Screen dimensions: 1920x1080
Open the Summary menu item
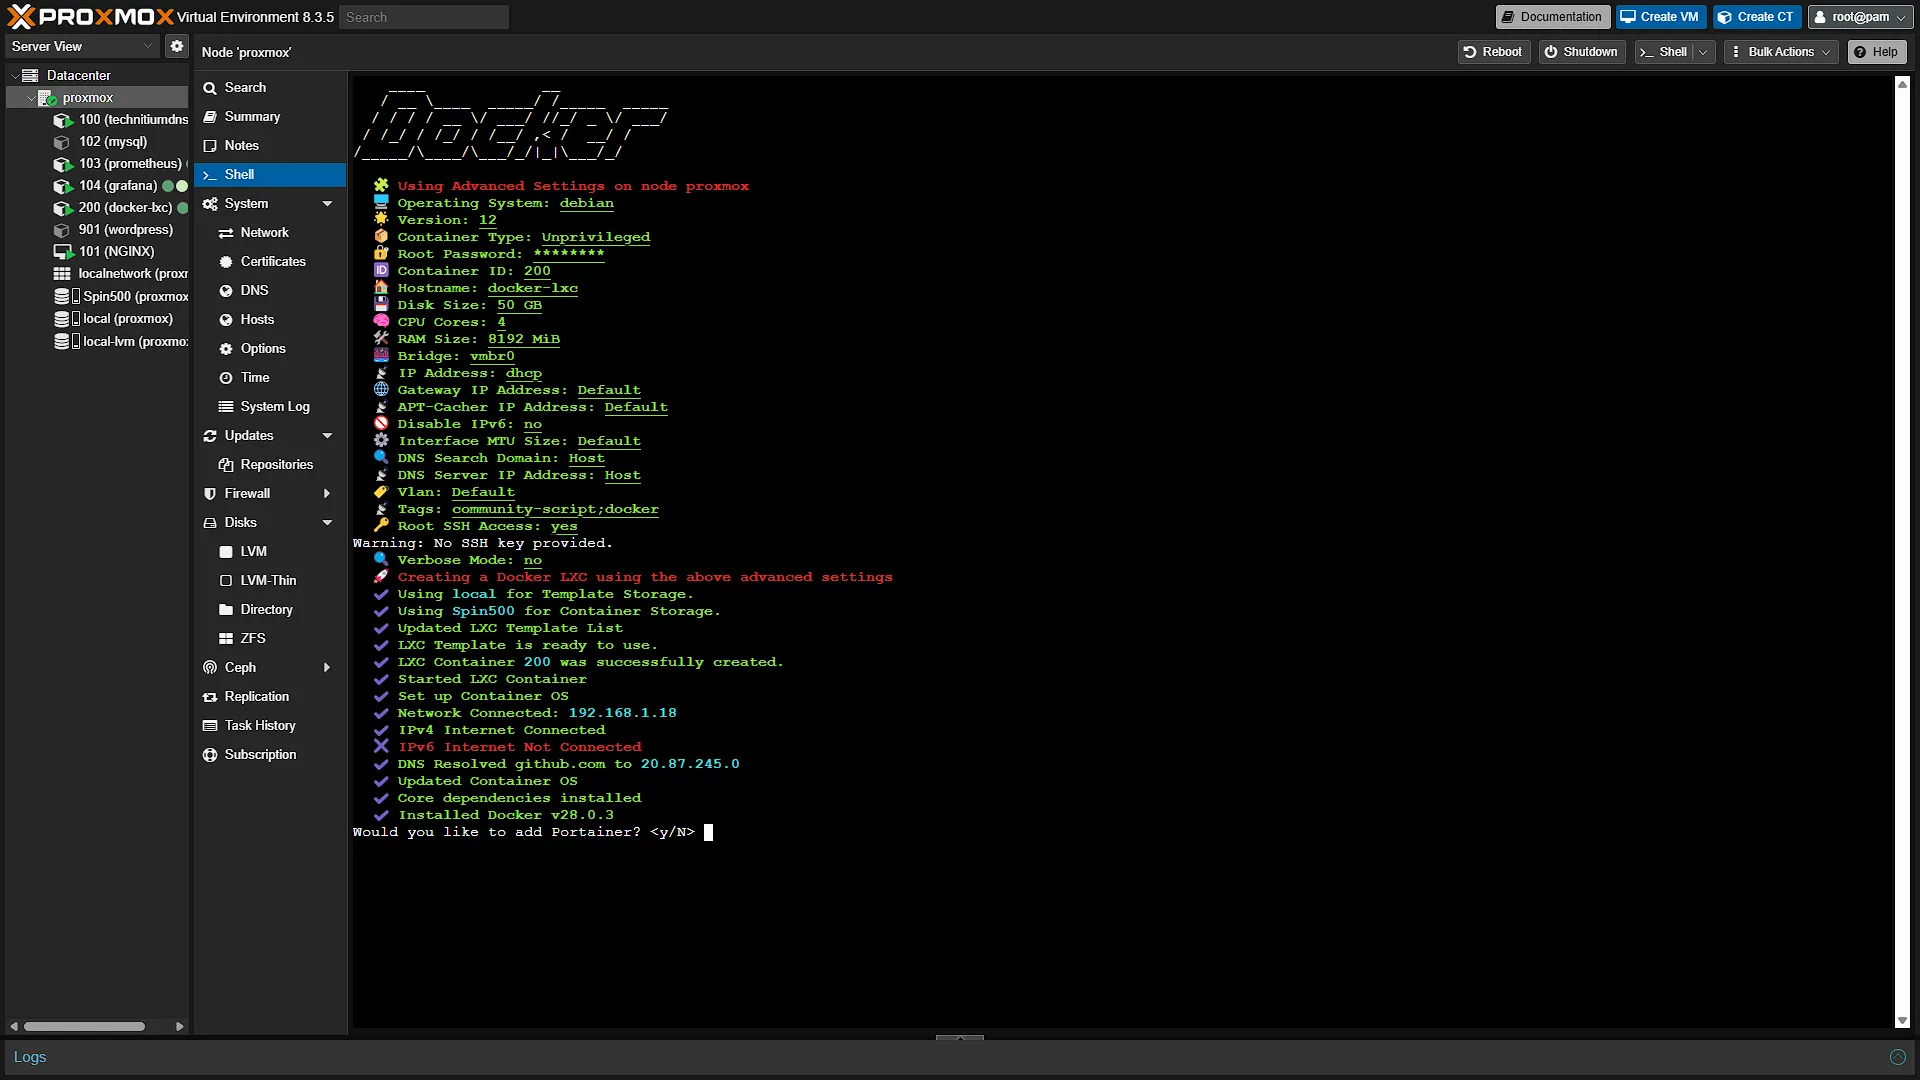click(270, 117)
